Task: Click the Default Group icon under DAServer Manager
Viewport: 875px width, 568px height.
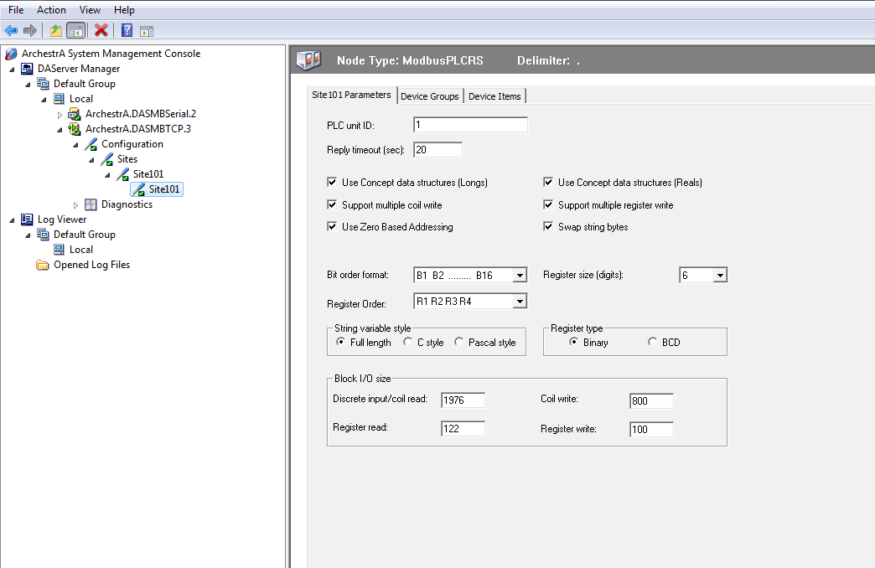Action: tap(42, 84)
